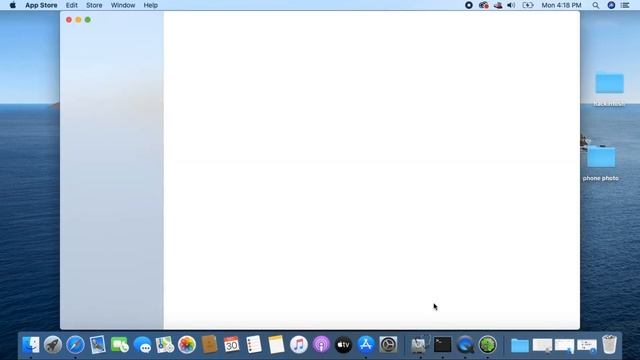Launch Safari from the dock

(76, 345)
